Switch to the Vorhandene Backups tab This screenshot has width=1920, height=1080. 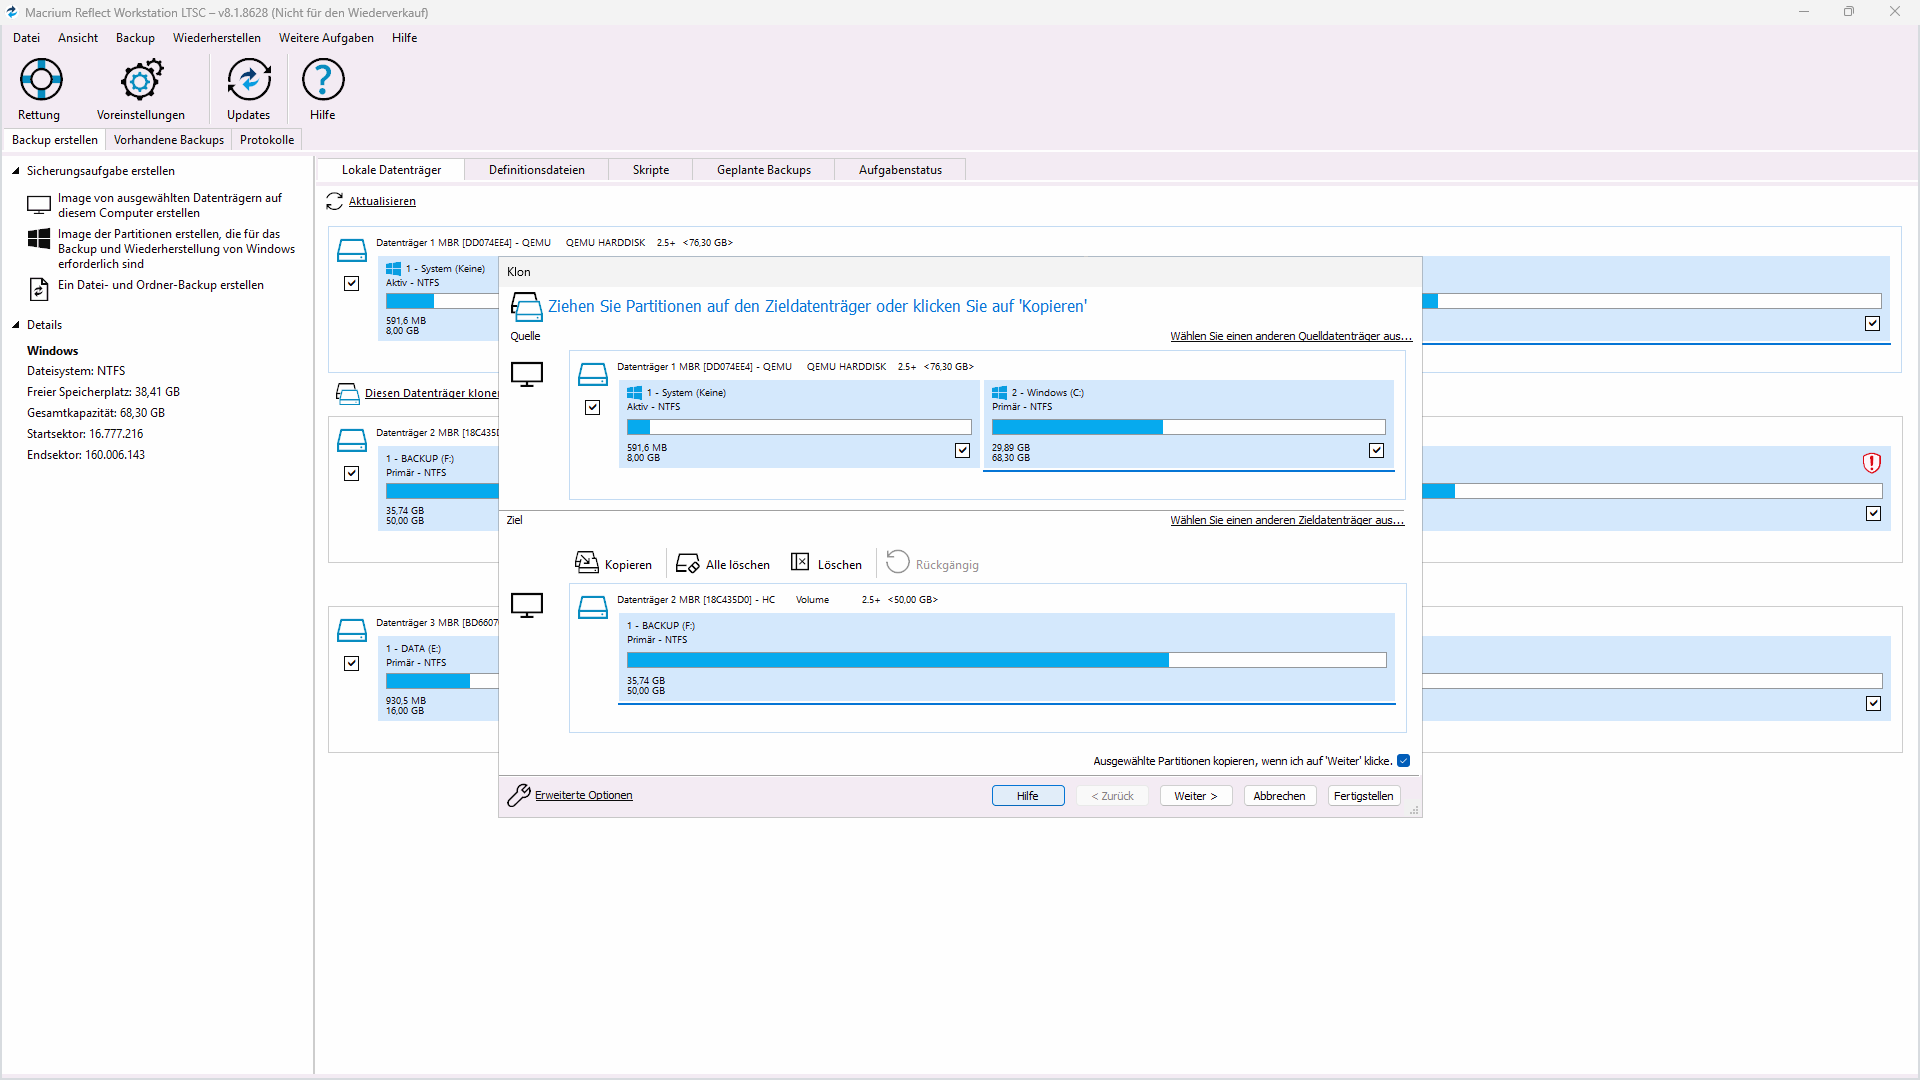tap(169, 140)
